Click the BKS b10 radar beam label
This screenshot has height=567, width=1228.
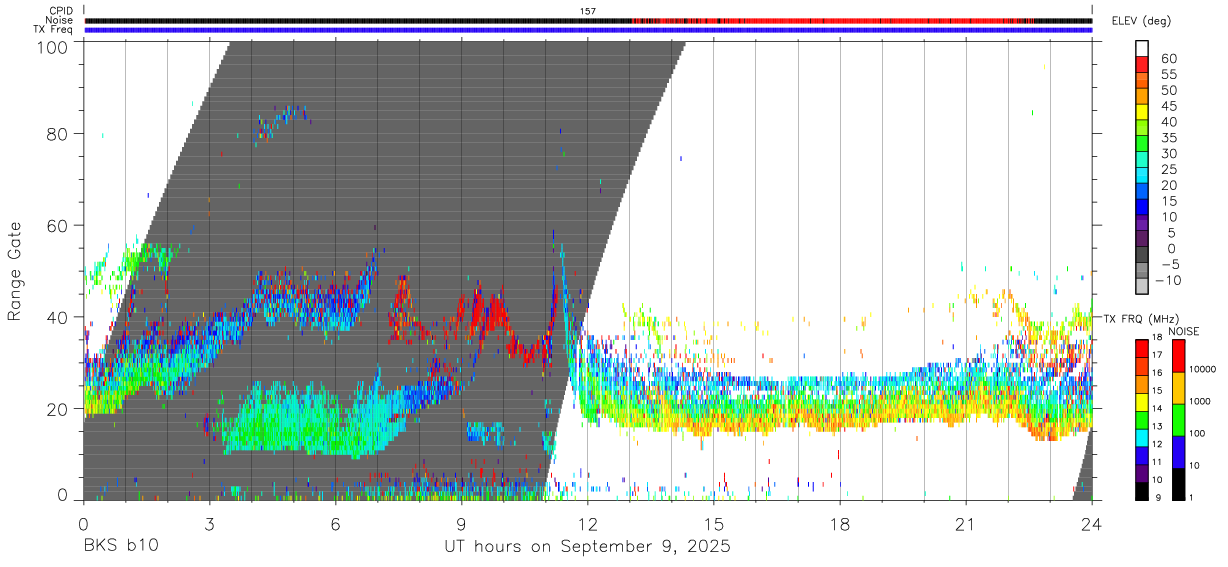click(120, 547)
